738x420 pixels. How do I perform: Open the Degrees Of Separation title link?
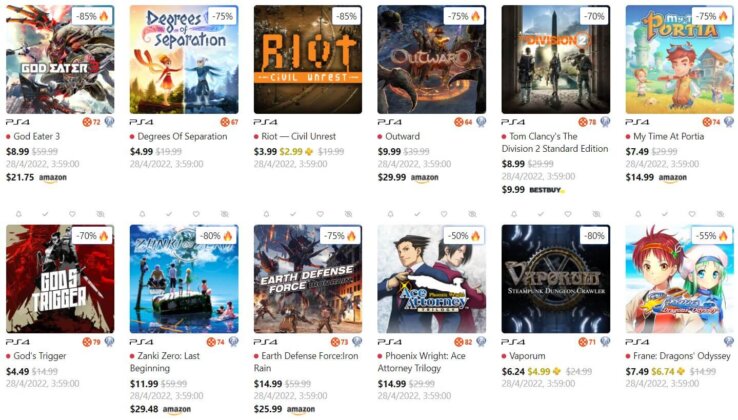tap(182, 137)
